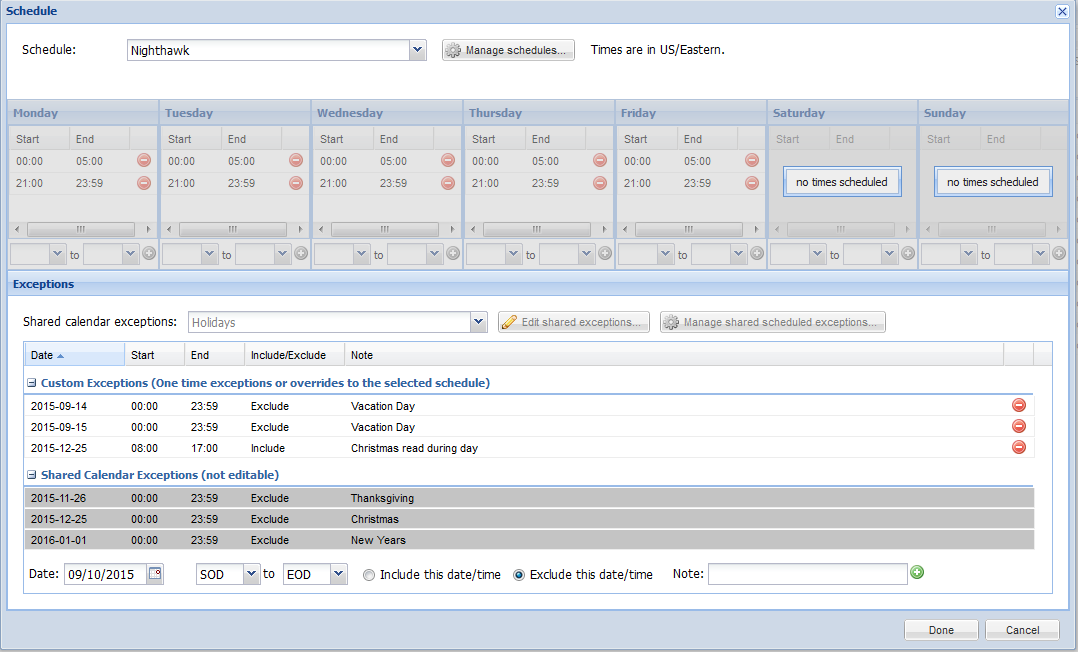Confirm changes with Done button

[940, 629]
